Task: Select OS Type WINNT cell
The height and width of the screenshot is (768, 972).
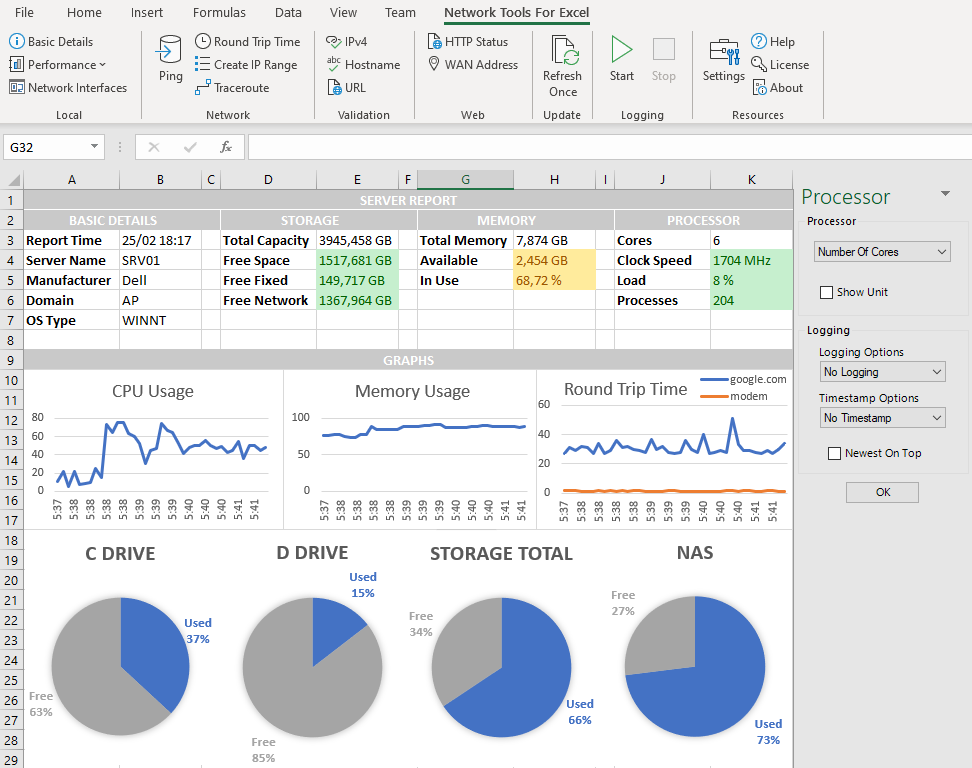Action: pyautogui.click(x=160, y=320)
